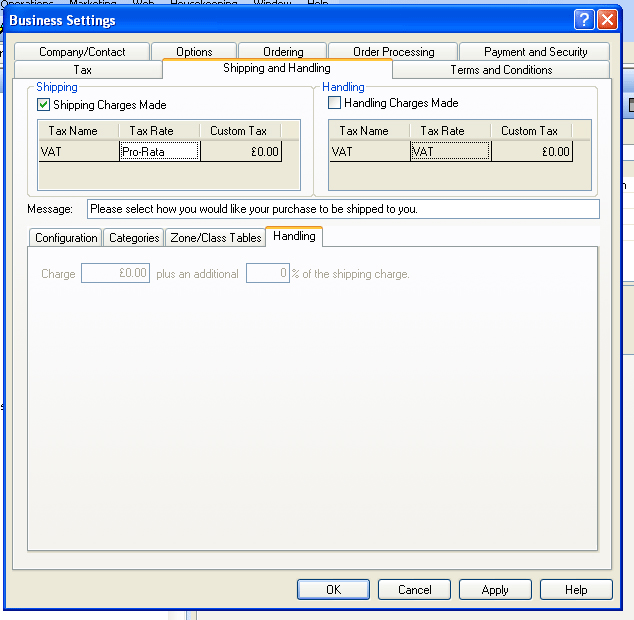Open the handling VAT tax rate cell

(x=450, y=152)
